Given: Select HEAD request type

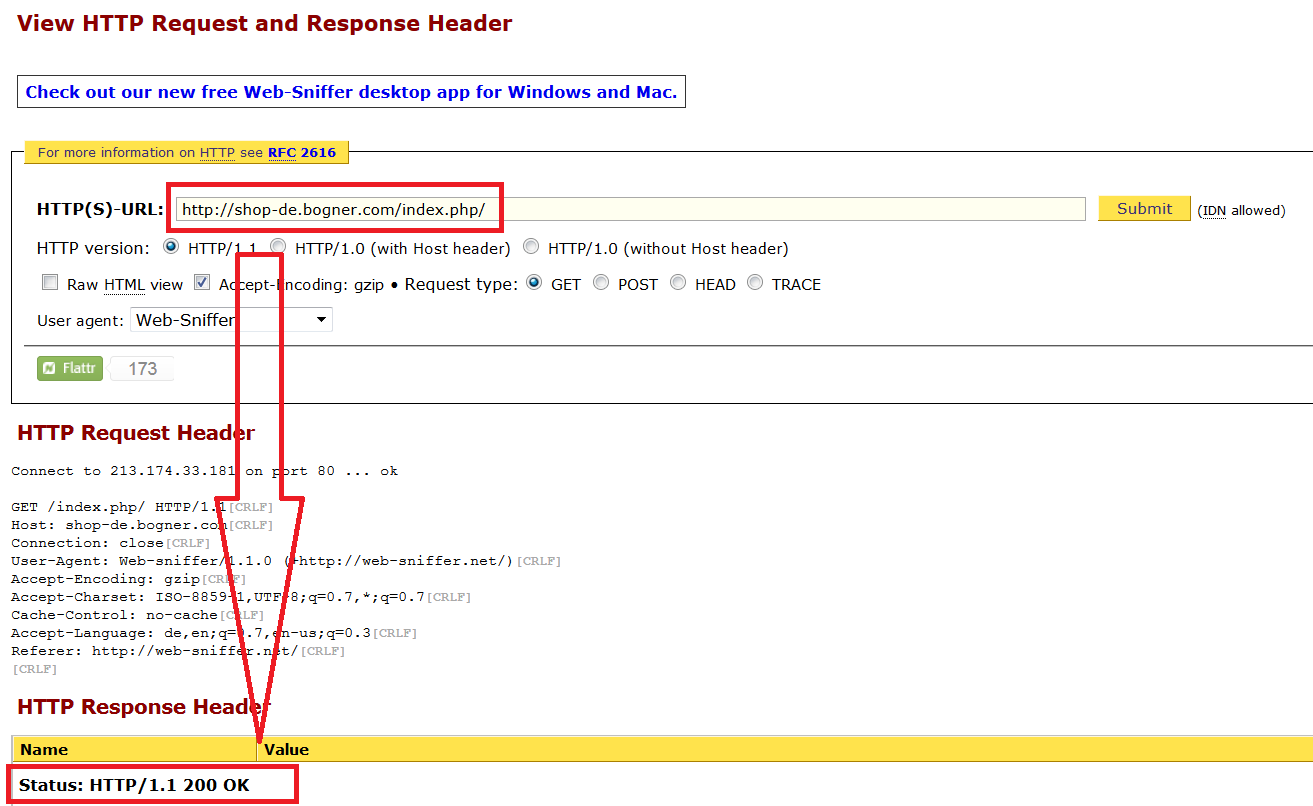Looking at the screenshot, I should (x=678, y=283).
